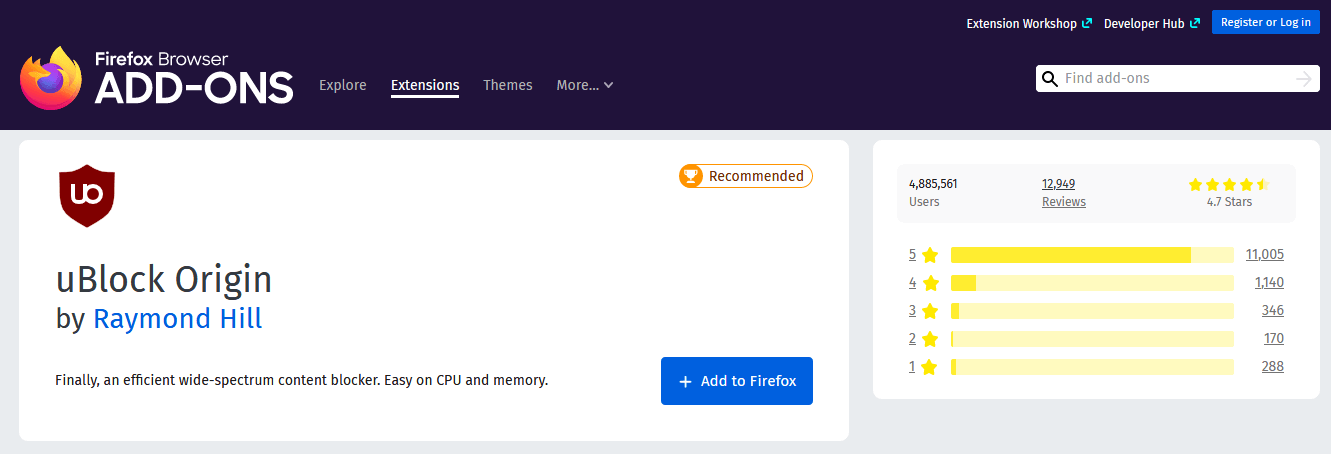Viewport: 1331px width, 454px height.
Task: Click the 2-star rating bar
Action: [x=1092, y=339]
